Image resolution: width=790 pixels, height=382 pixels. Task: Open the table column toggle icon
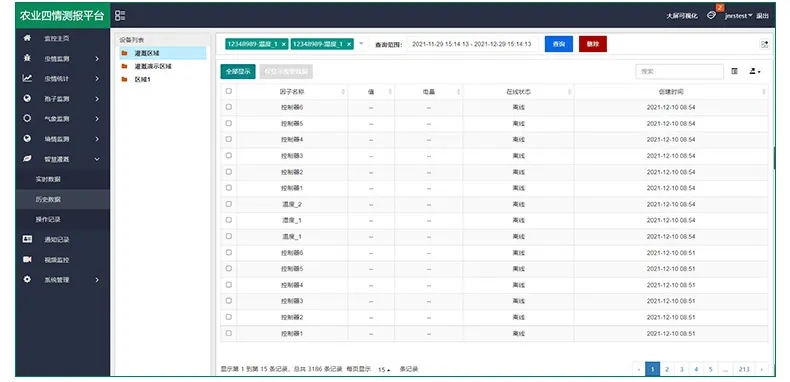735,72
